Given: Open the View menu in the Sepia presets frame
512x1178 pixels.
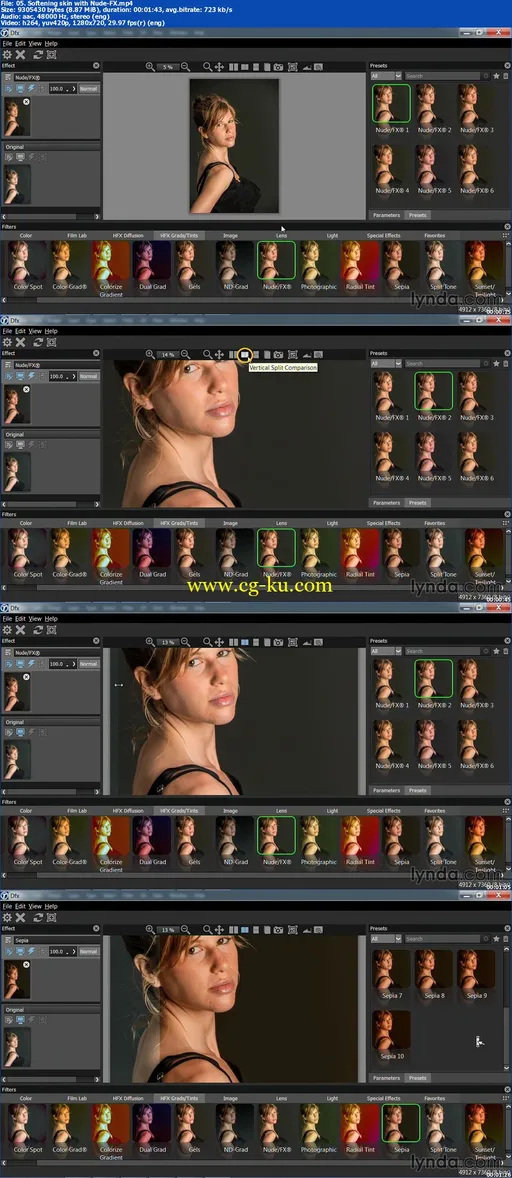Looking at the screenshot, I should coord(36,906).
